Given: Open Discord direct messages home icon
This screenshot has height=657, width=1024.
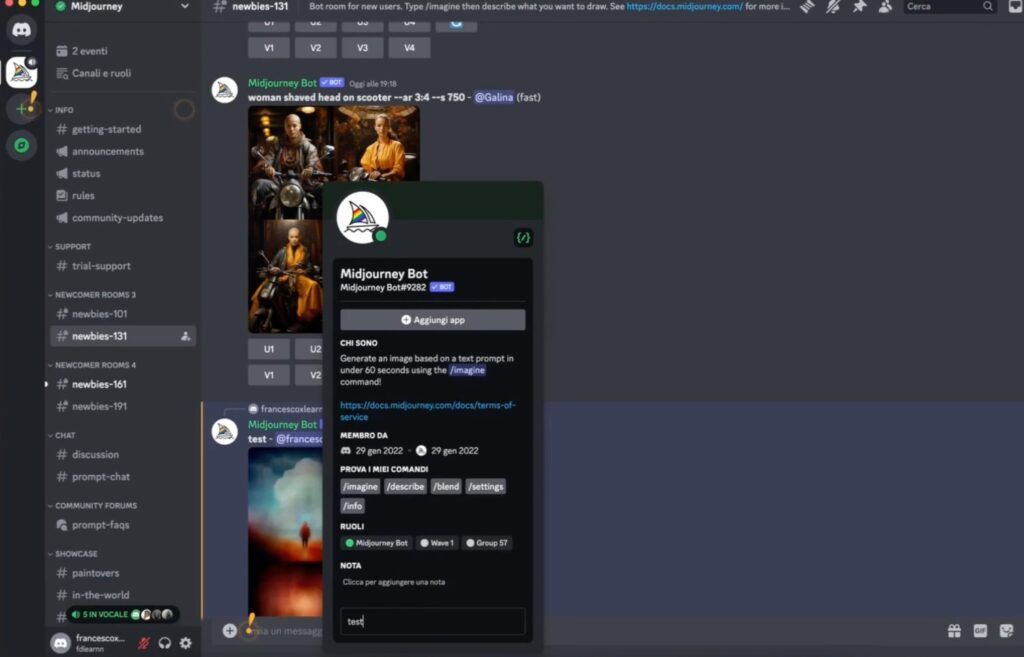Looking at the screenshot, I should point(22,30).
